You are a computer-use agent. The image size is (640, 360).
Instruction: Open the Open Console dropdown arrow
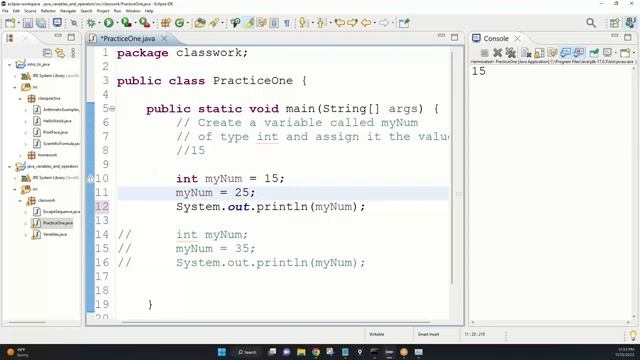click(633, 53)
